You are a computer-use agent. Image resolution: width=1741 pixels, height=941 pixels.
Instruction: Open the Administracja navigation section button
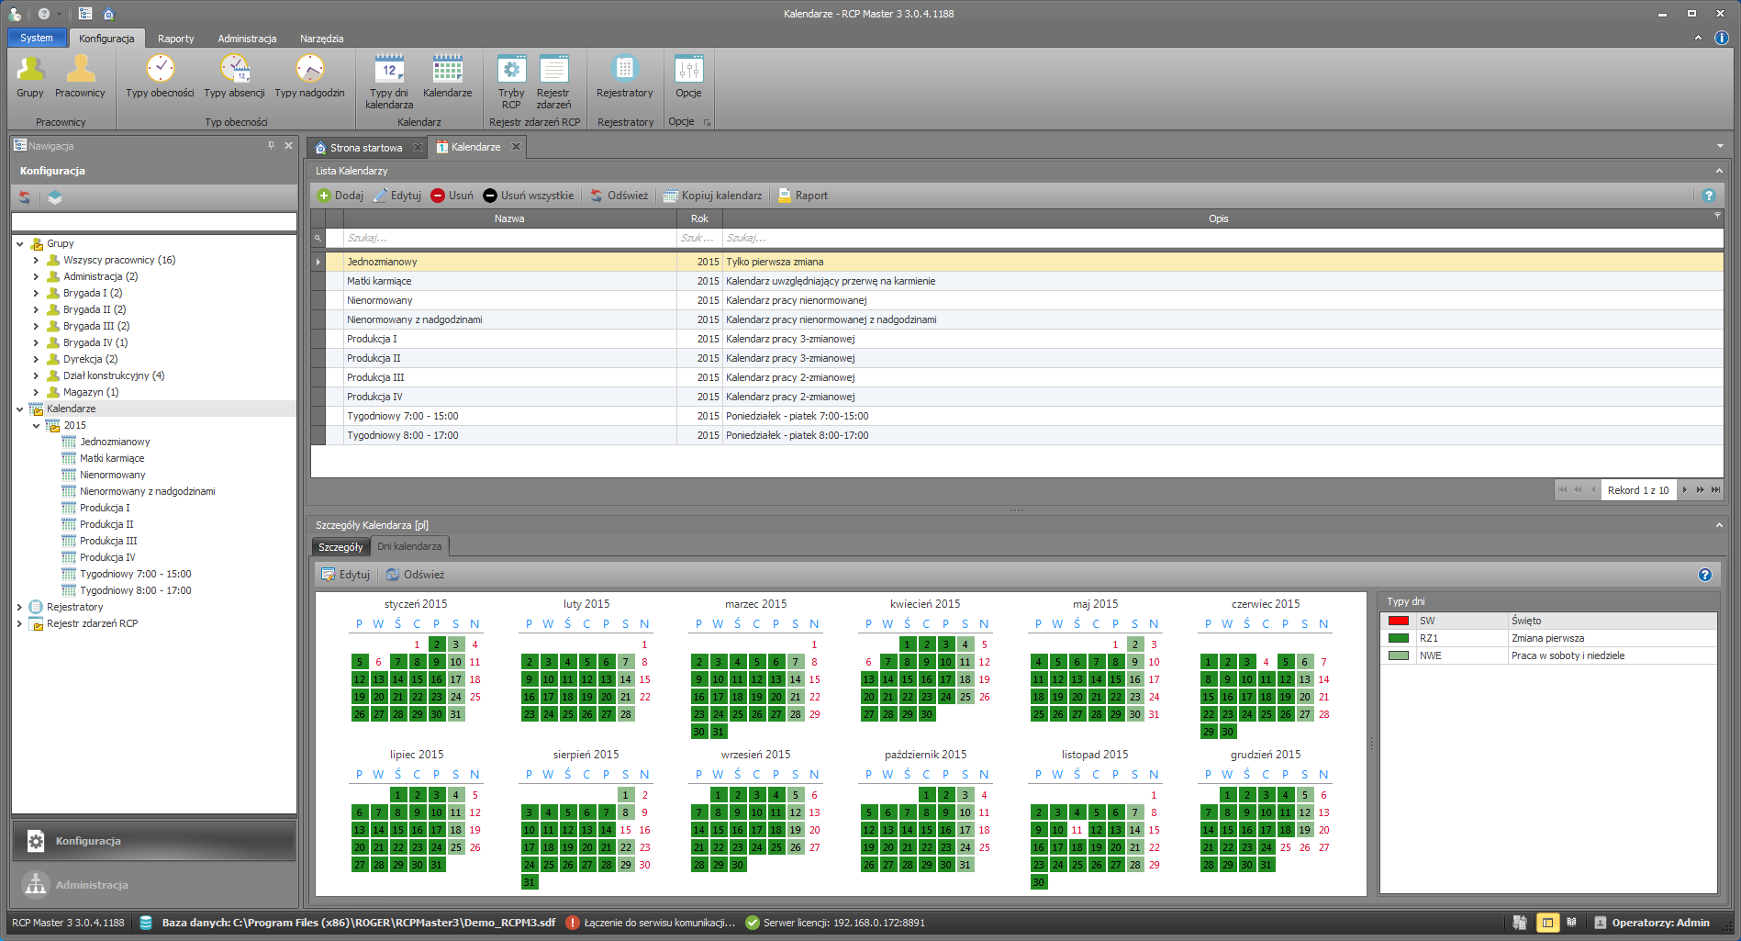coord(154,885)
